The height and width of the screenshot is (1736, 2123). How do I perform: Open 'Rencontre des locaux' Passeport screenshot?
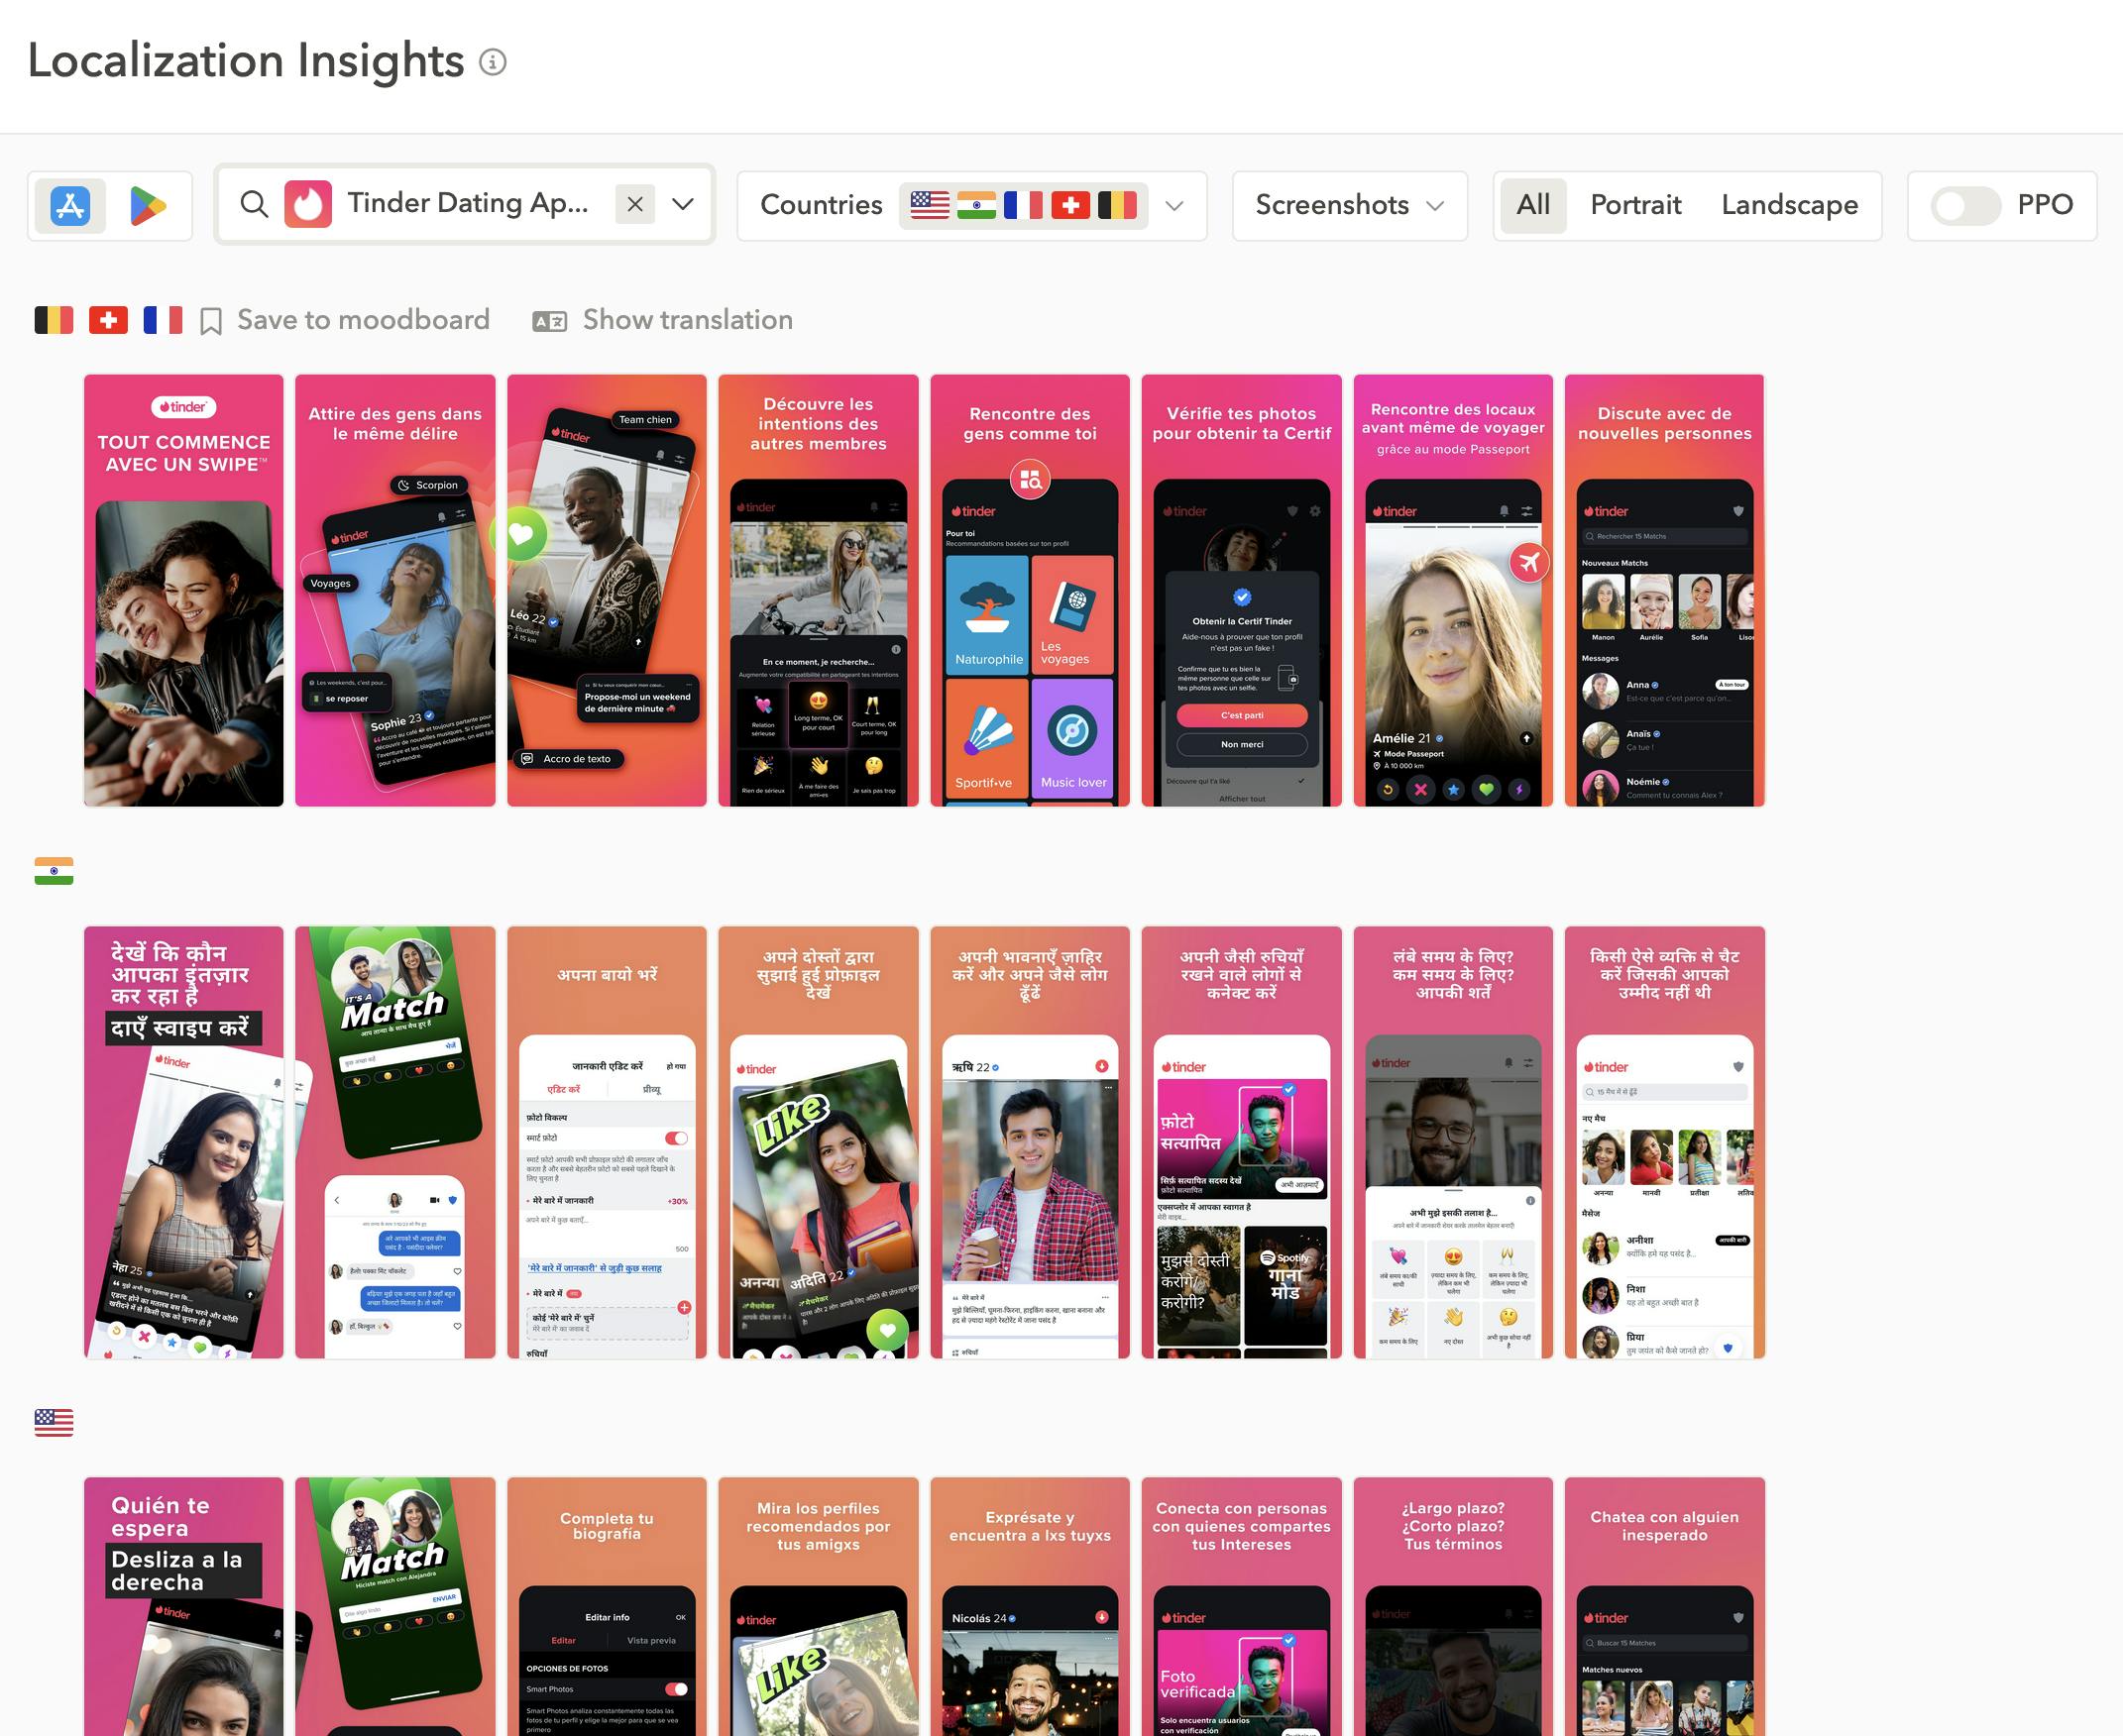click(1453, 590)
